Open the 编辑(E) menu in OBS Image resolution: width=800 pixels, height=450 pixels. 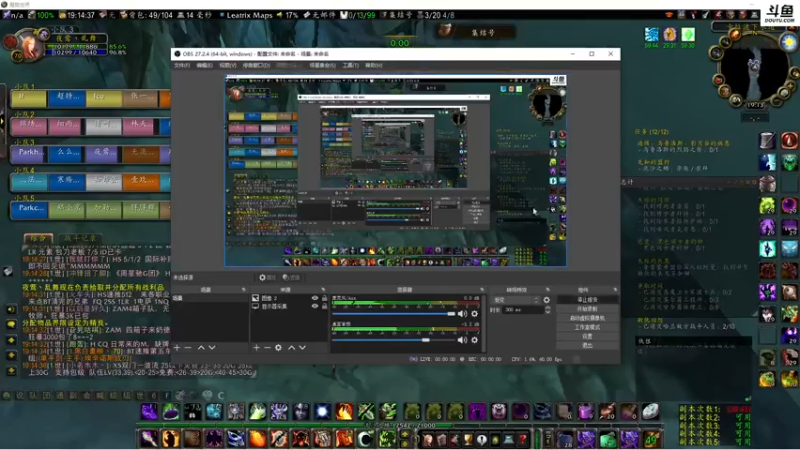(x=204, y=65)
